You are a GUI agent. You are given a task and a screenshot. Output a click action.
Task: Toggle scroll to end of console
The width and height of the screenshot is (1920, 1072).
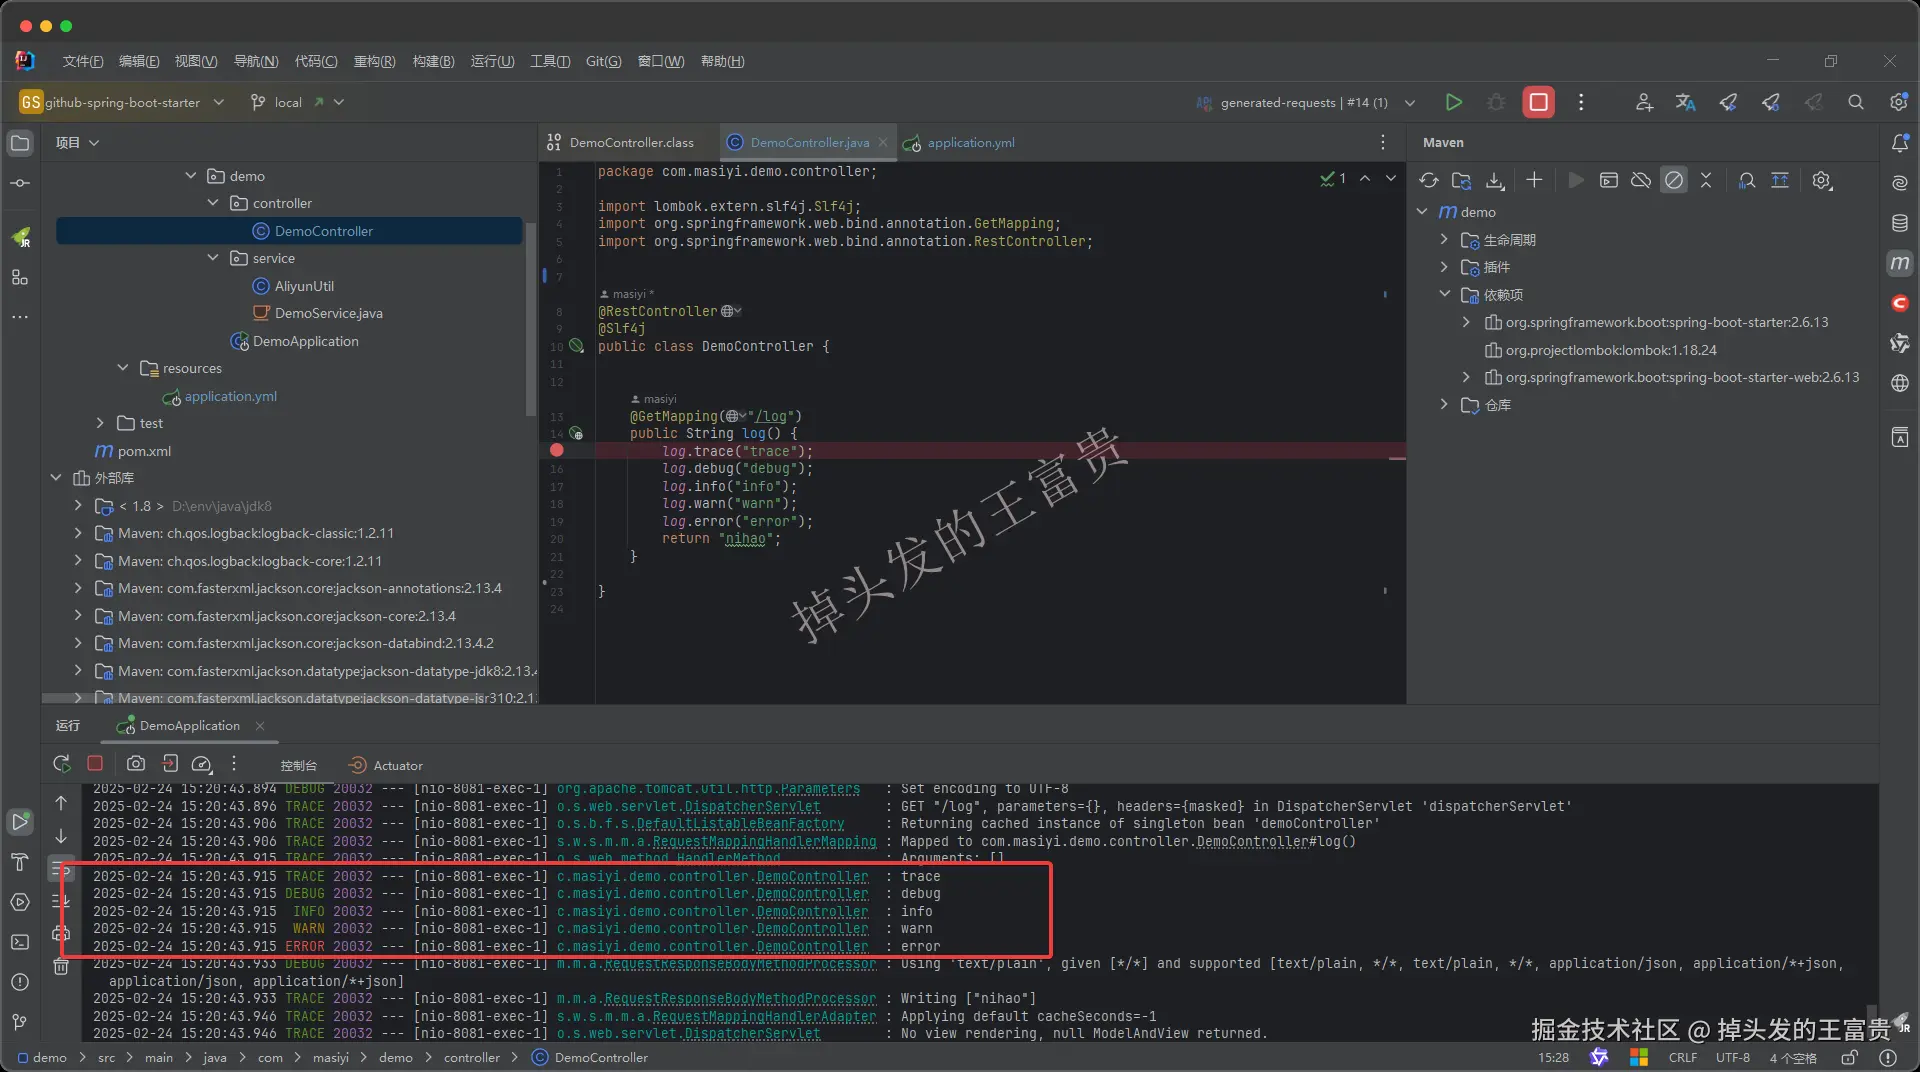(61, 901)
